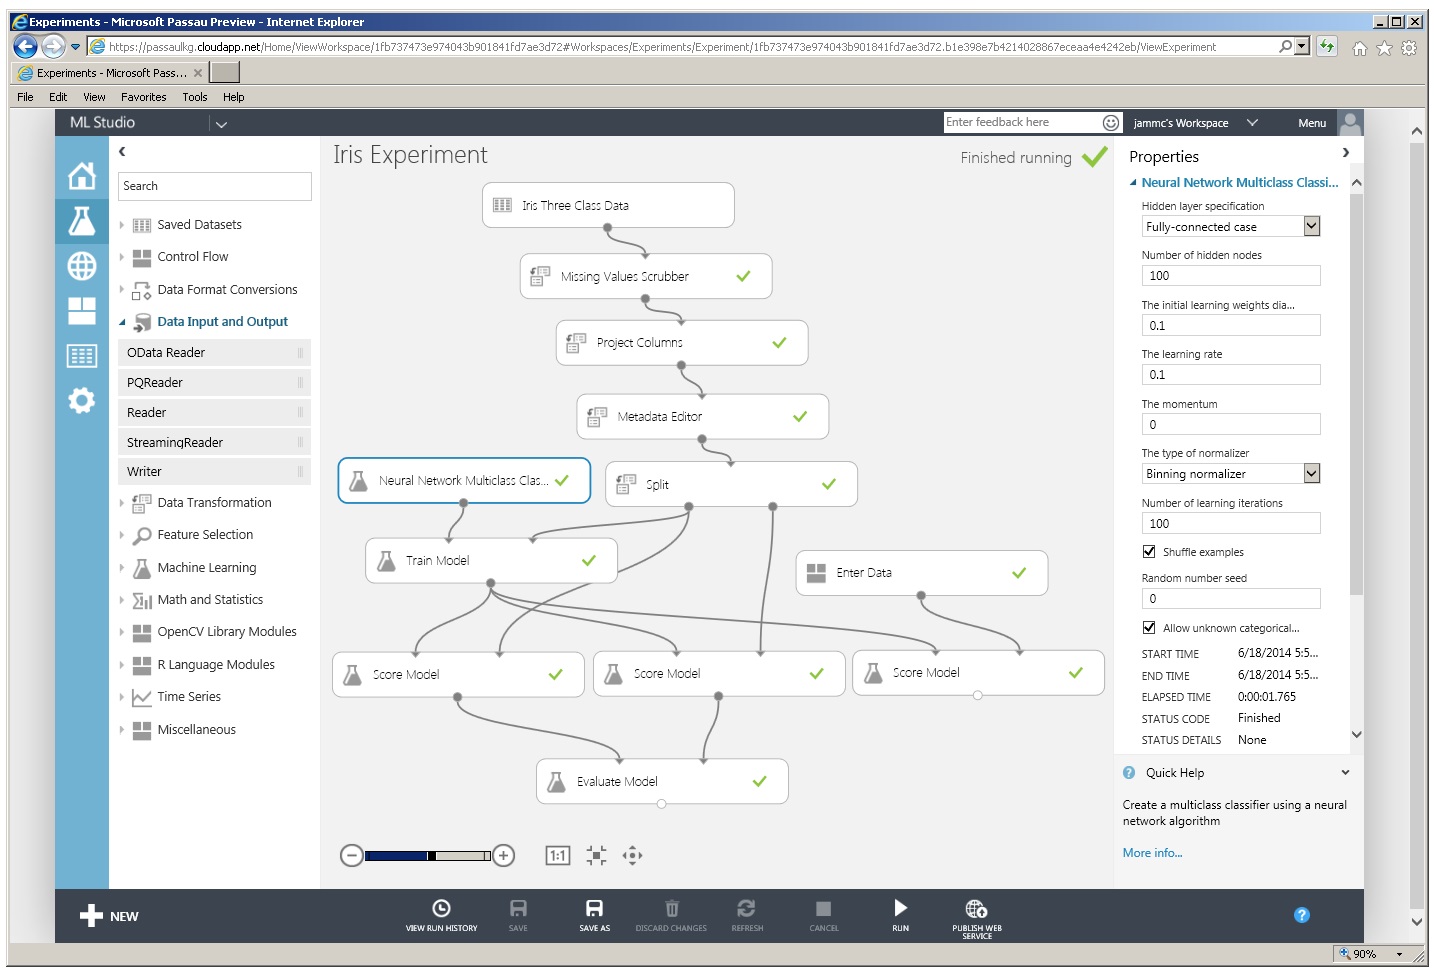The image size is (1434, 971).
Task: Open the Home icon in left sidebar
Action: tap(82, 176)
